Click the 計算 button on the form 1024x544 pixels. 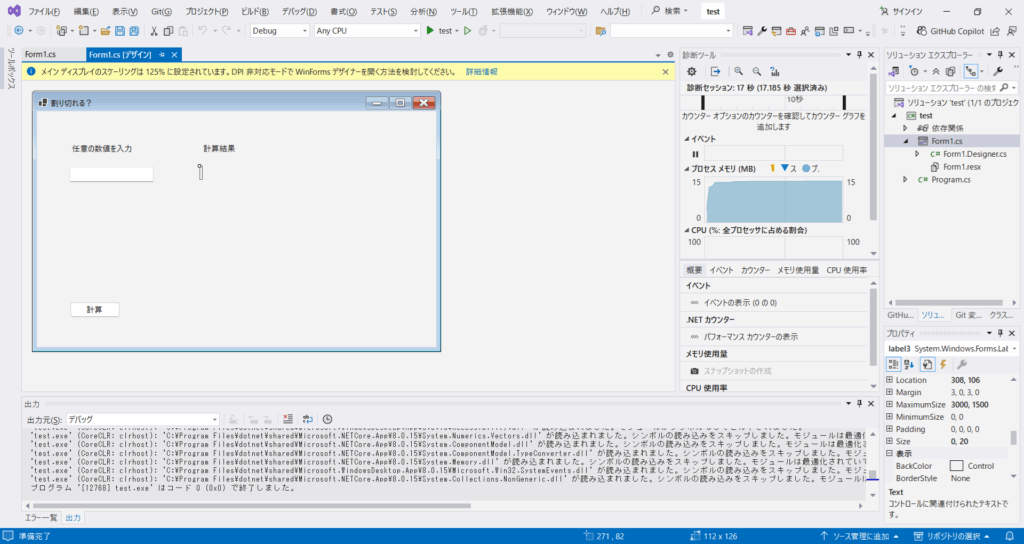[x=95, y=309]
